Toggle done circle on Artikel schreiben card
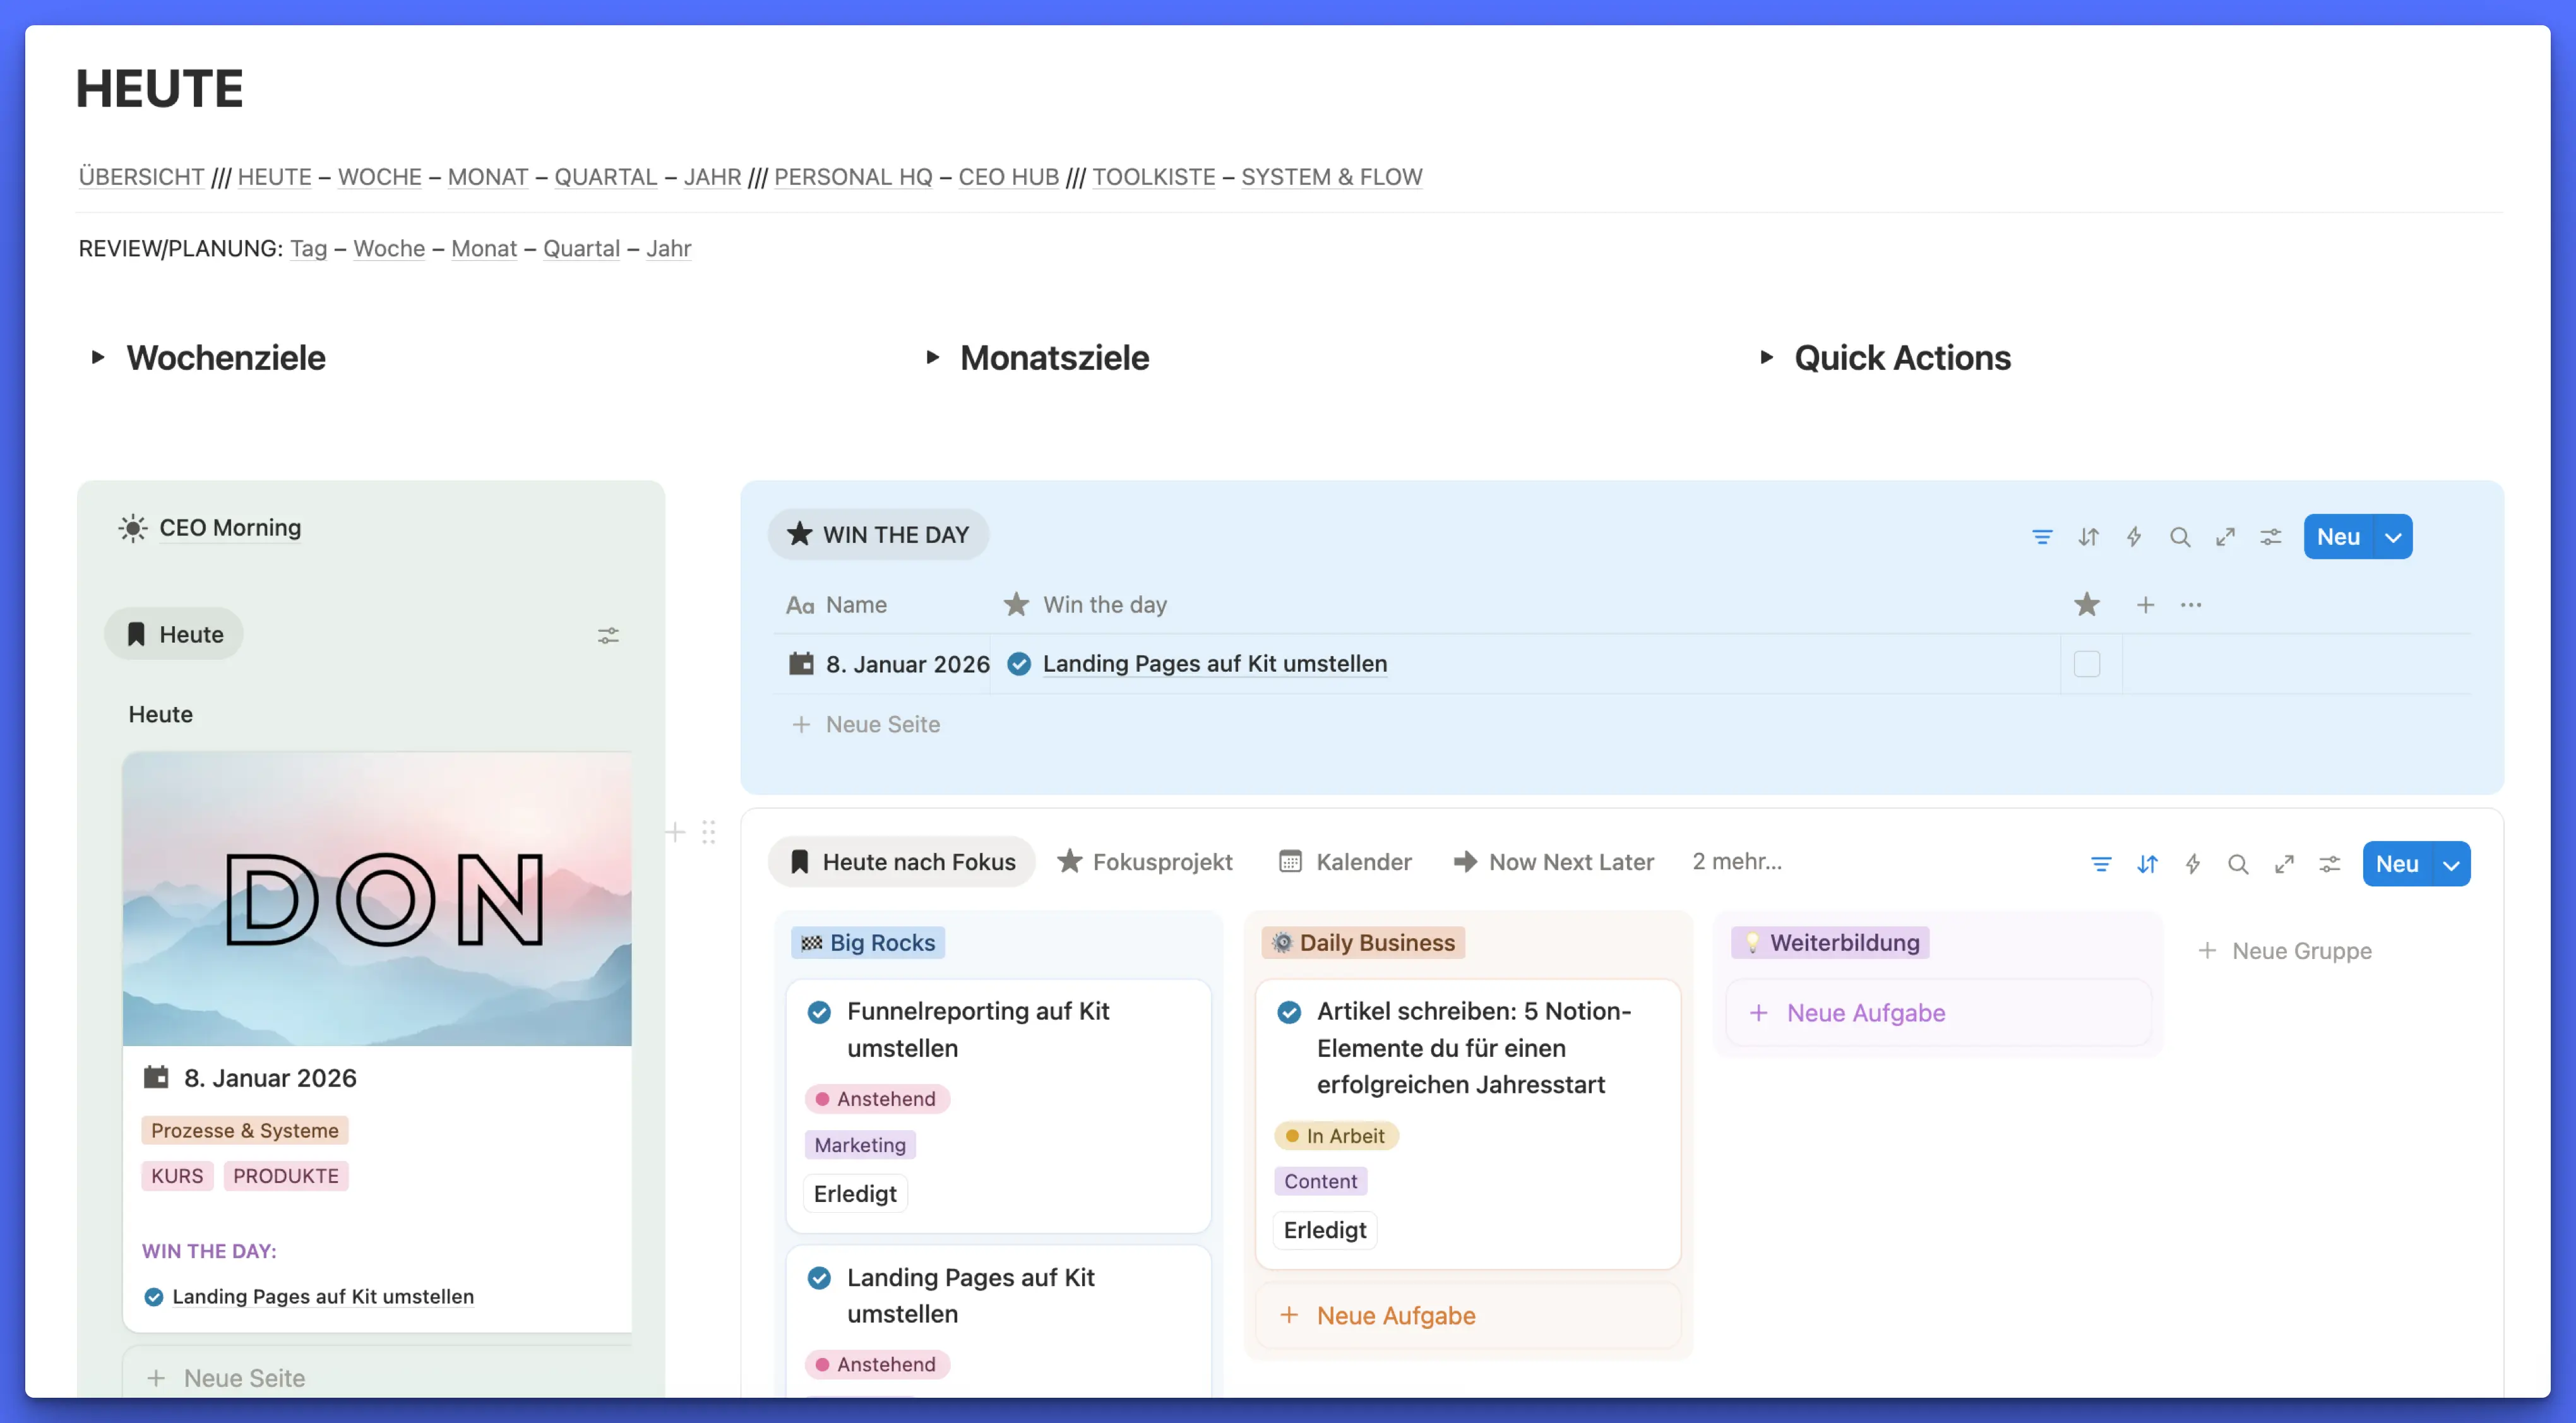This screenshot has height=1423, width=2576. (x=1289, y=1012)
